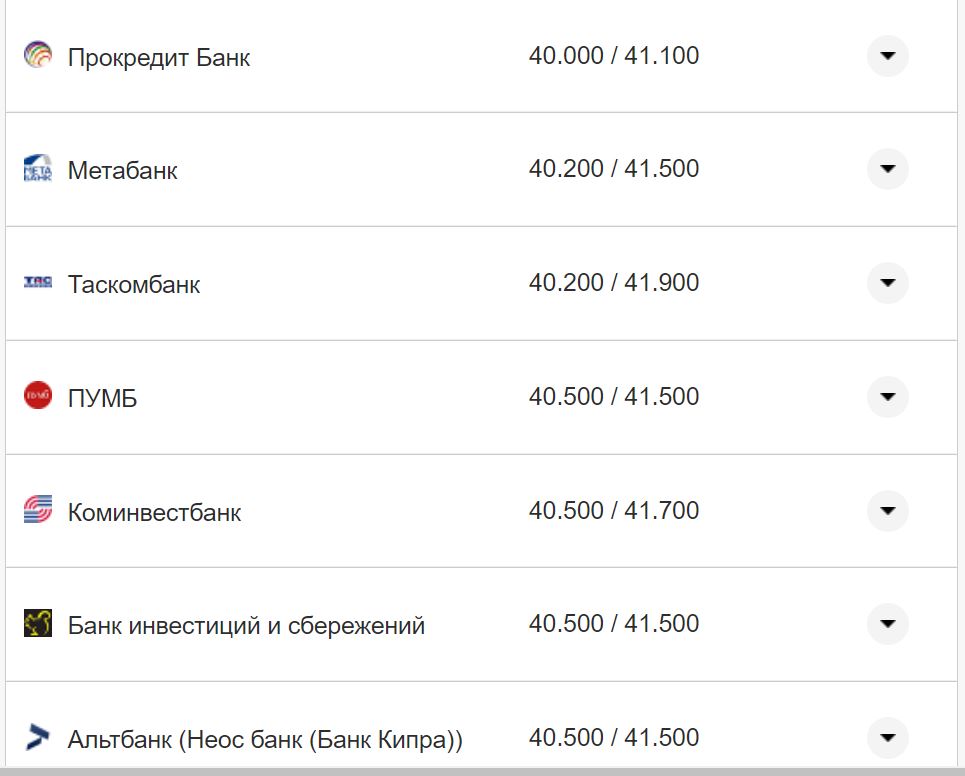Open the Таскомбанк dropdown arrow
This screenshot has height=776, width=965.
887,283
